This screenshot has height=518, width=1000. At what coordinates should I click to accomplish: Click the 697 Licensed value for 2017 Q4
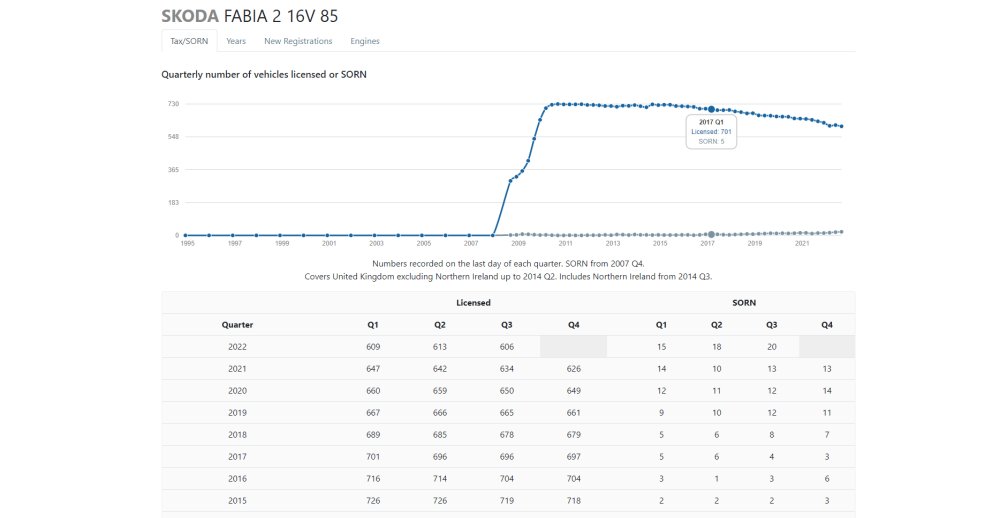pyautogui.click(x=573, y=457)
